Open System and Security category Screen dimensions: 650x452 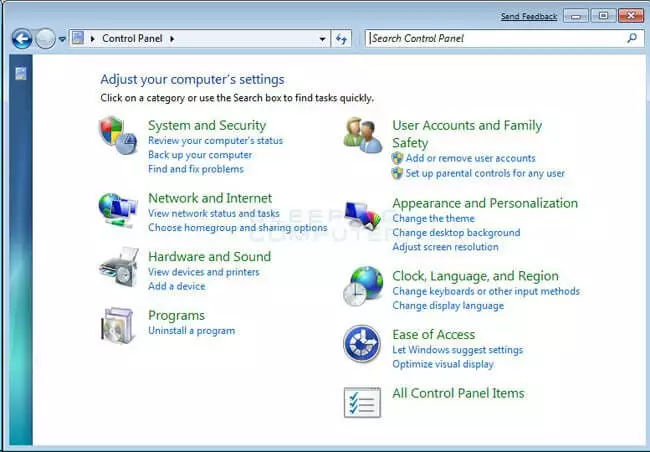(207, 125)
